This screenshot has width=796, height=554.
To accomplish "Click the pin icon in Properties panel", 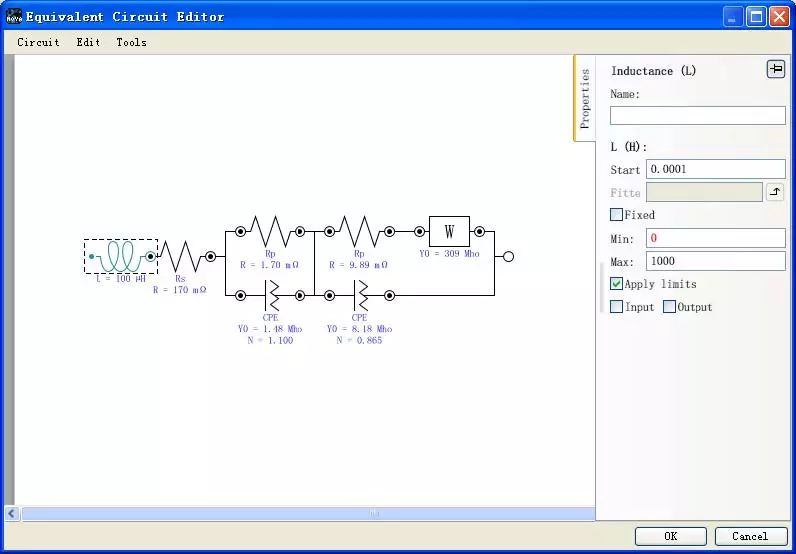I will [776, 69].
